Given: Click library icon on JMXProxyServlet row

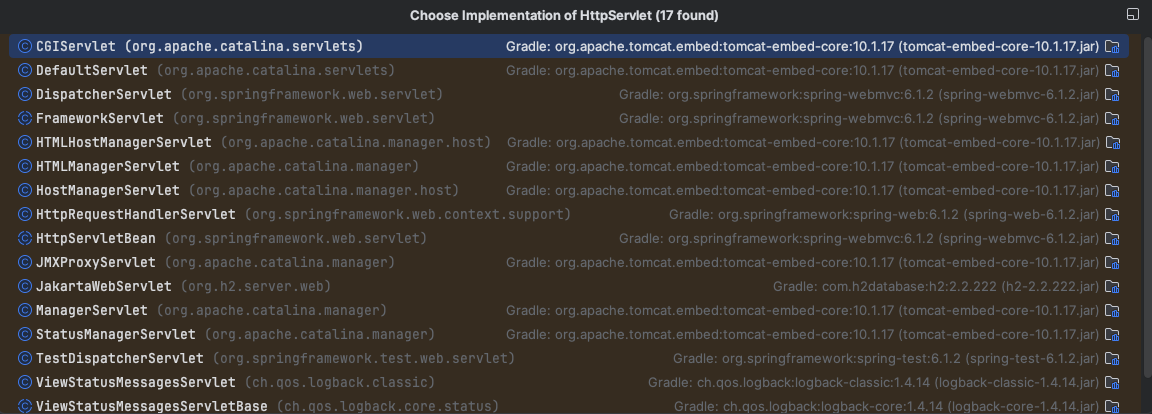Looking at the screenshot, I should [x=1112, y=263].
